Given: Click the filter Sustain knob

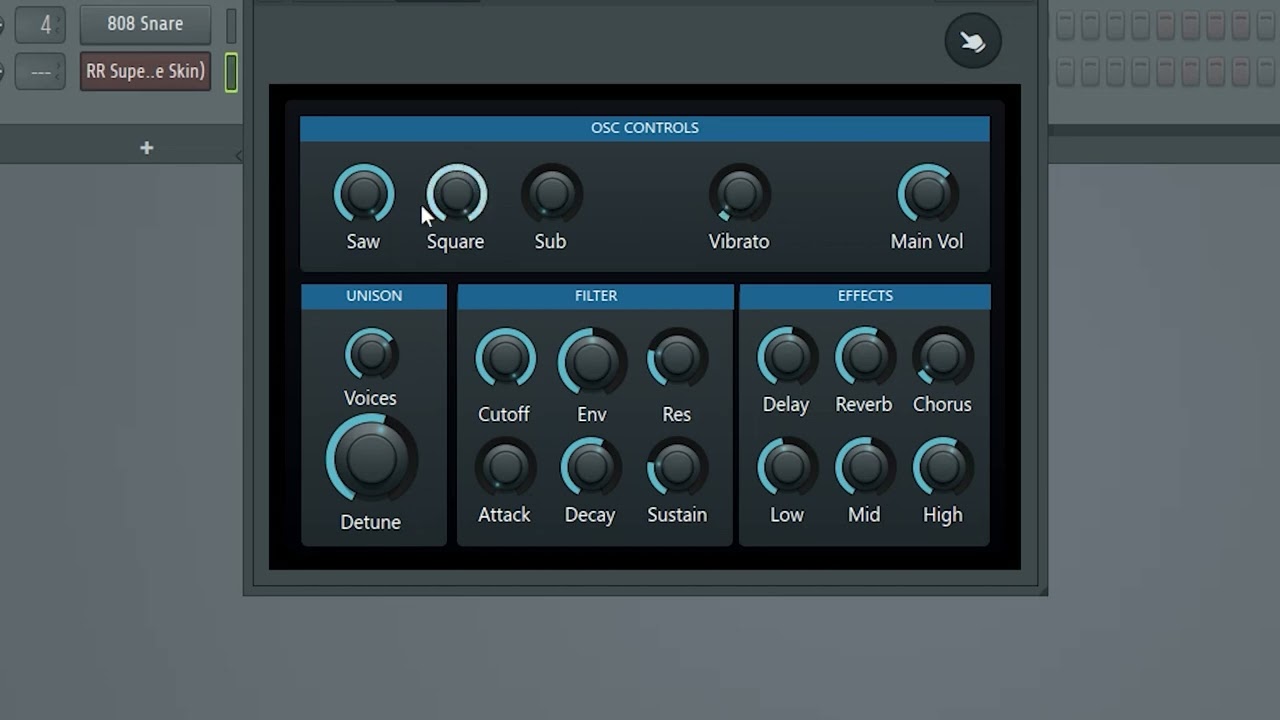Looking at the screenshot, I should [677, 466].
